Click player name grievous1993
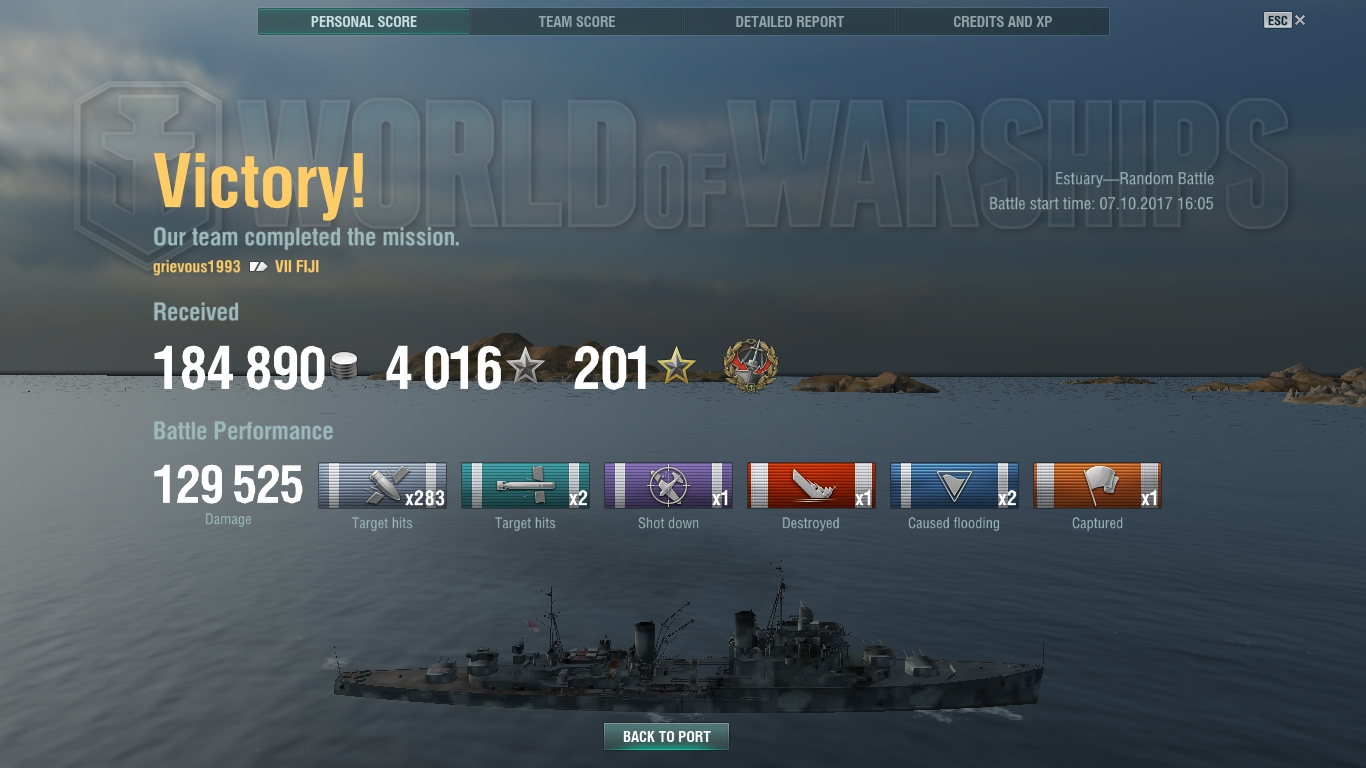 [x=196, y=267]
